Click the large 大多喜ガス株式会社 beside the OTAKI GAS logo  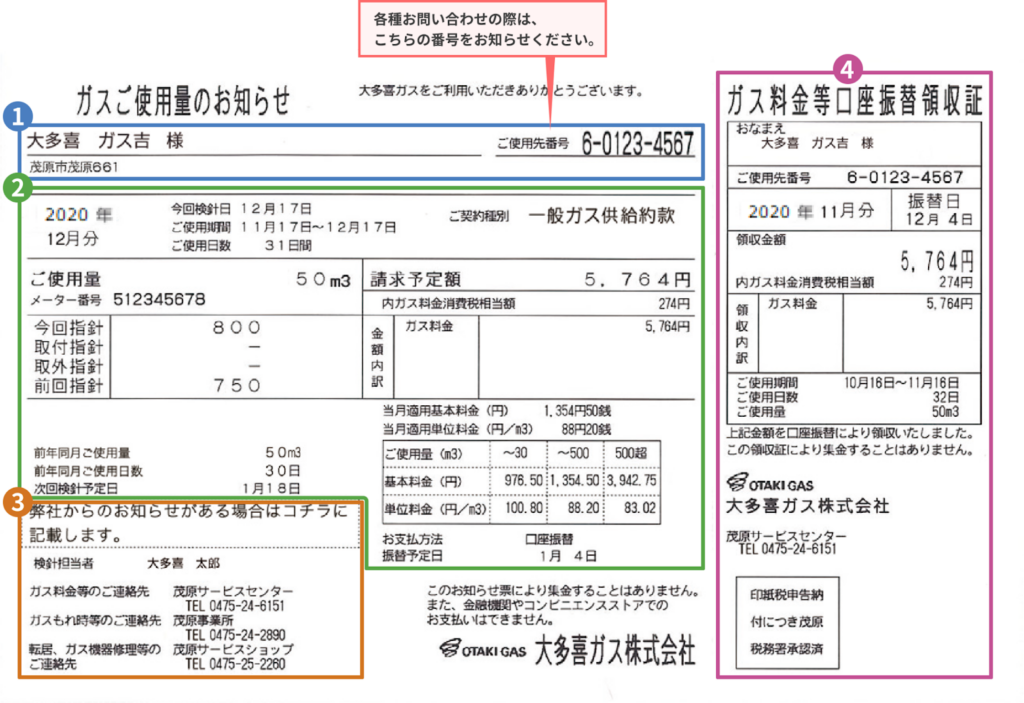[x=615, y=651]
